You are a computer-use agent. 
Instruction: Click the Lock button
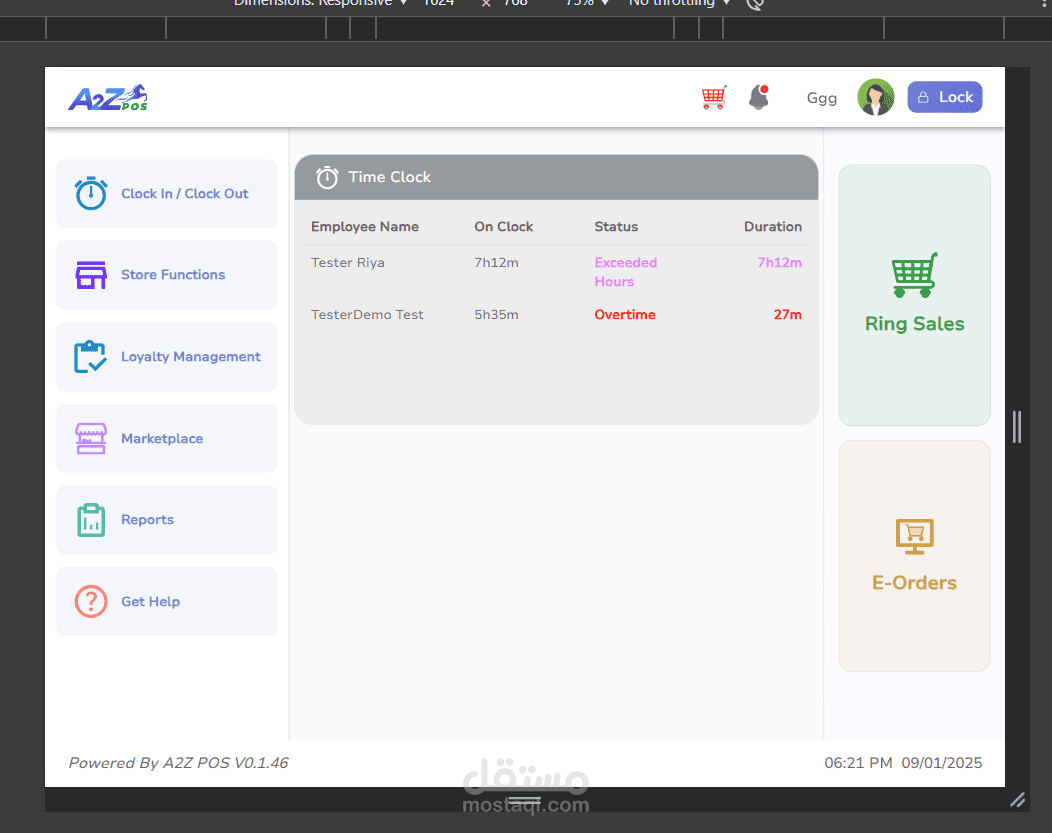coord(945,97)
